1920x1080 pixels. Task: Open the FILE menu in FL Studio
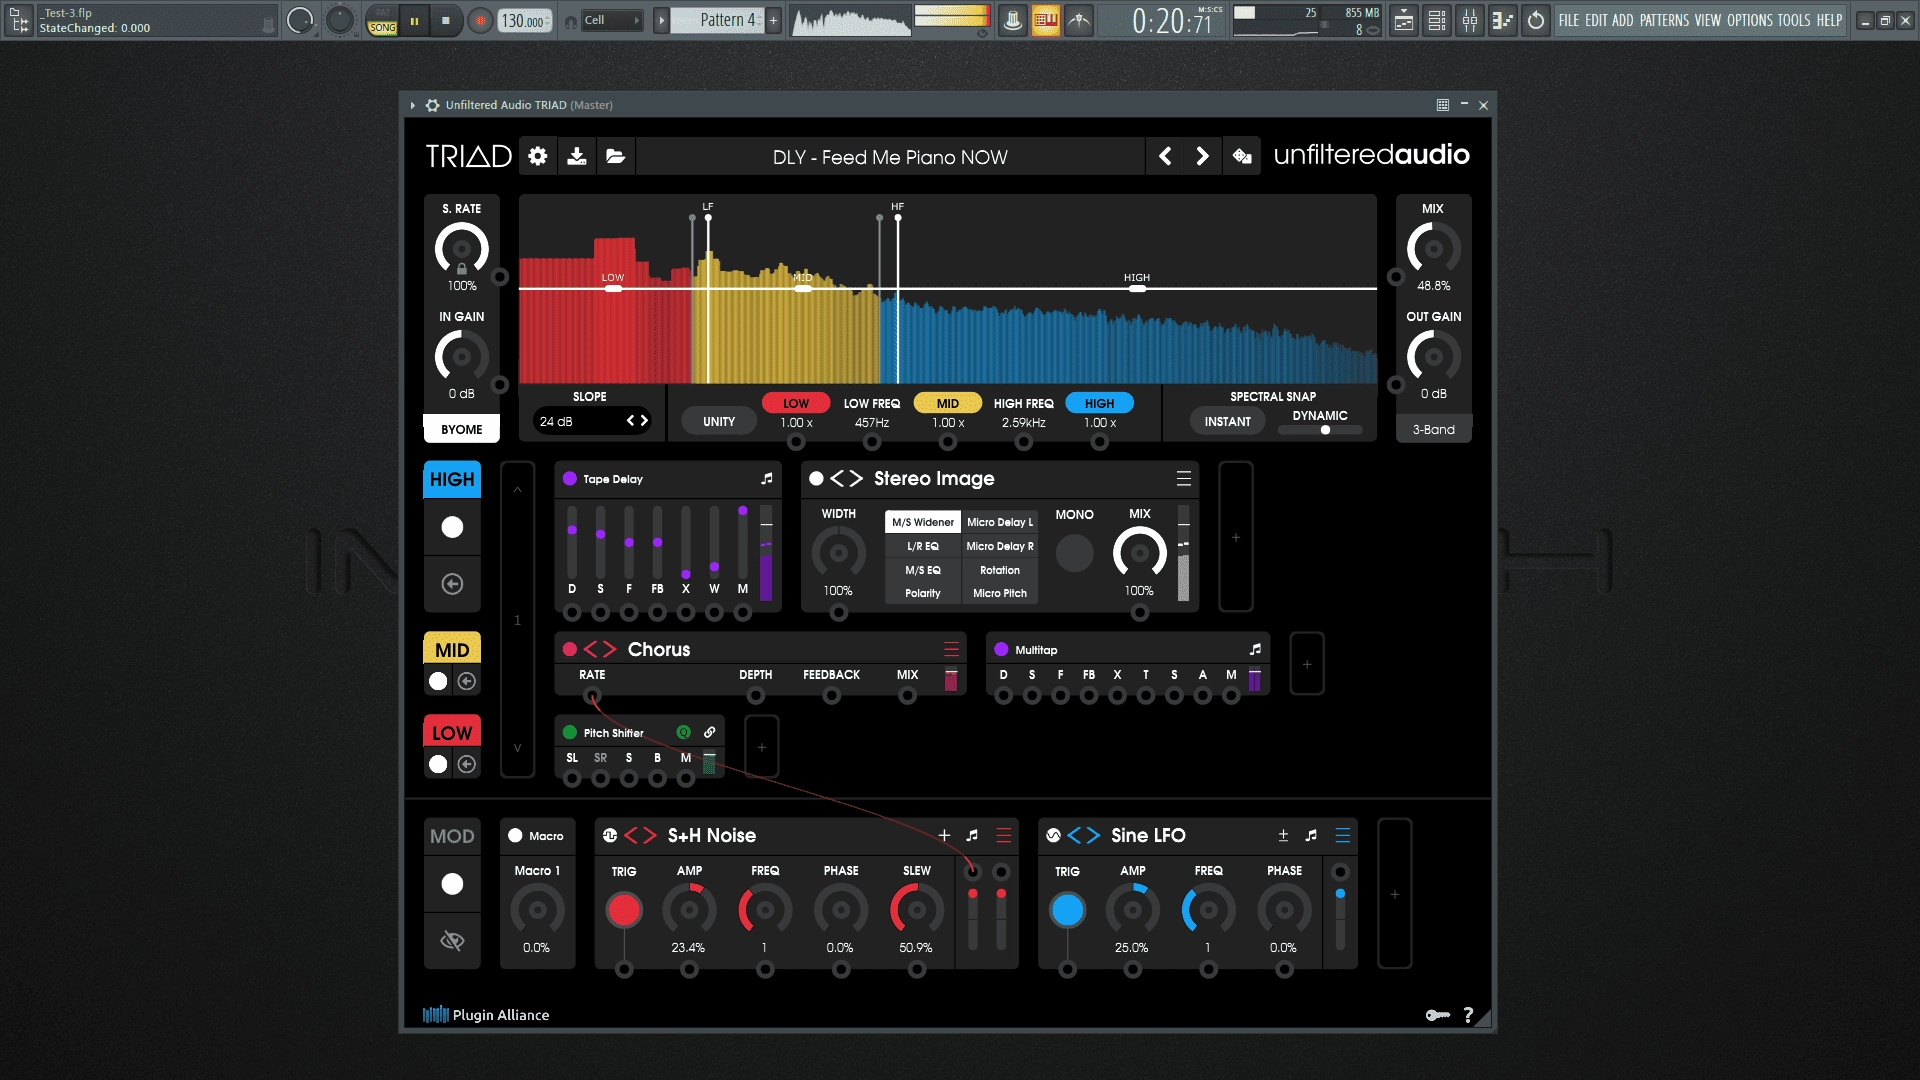tap(1568, 20)
